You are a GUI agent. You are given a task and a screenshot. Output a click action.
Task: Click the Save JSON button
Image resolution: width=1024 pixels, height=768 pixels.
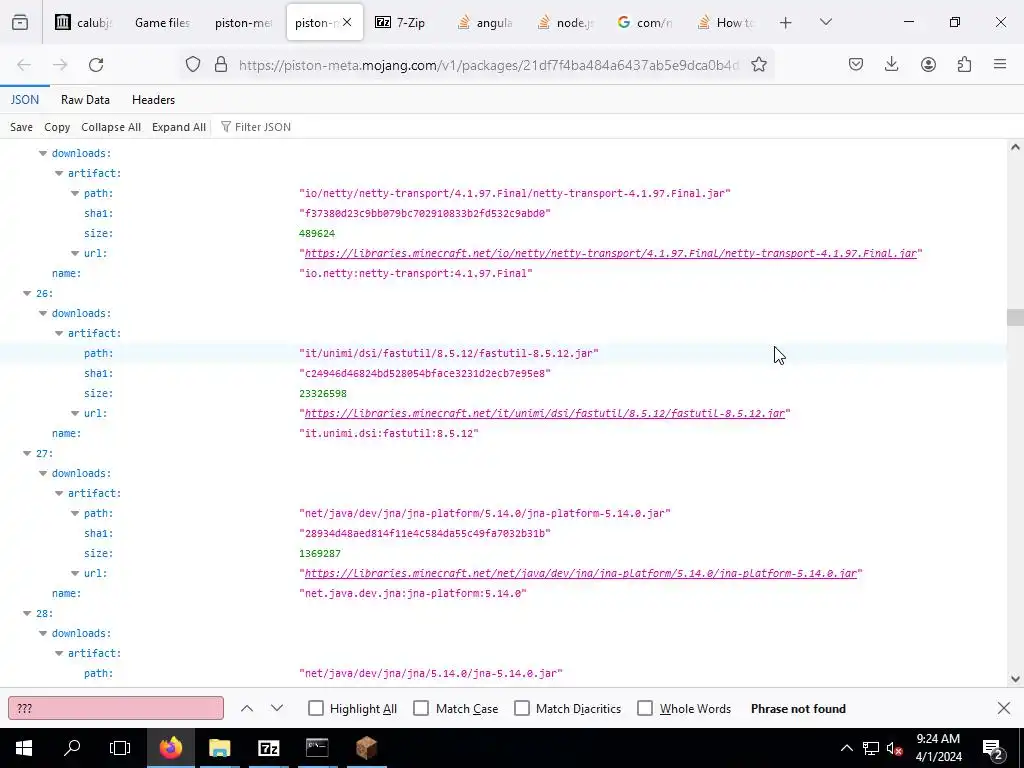[x=21, y=127]
